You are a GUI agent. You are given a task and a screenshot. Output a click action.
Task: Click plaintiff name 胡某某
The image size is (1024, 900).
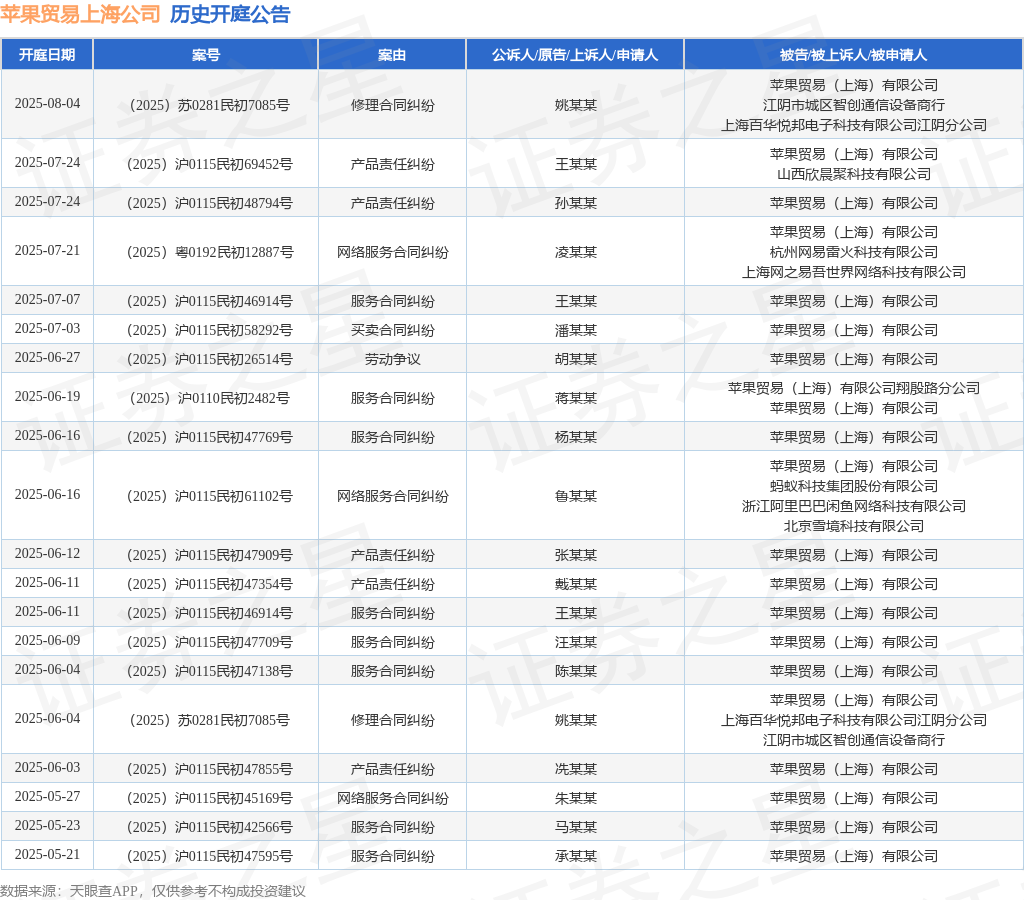point(575,359)
